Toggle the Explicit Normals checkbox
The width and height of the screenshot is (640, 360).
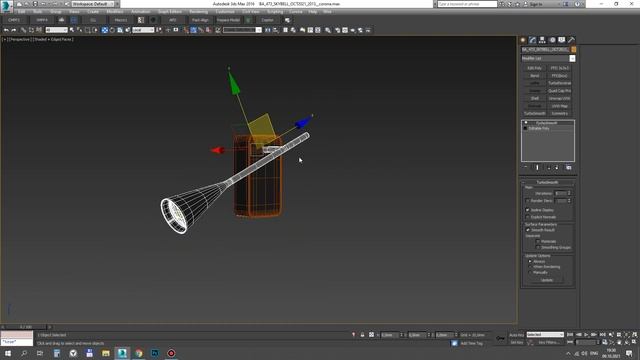pyautogui.click(x=528, y=217)
